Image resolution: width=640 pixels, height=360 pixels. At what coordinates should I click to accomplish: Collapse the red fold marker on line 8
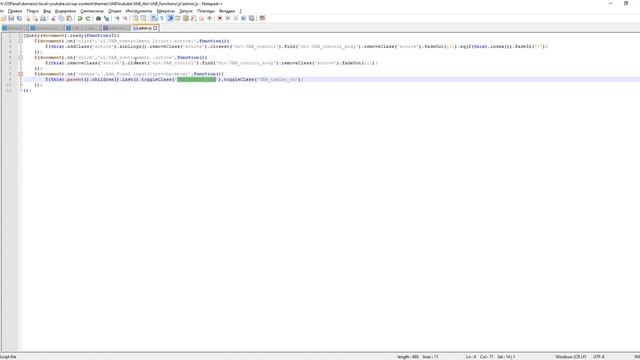point(20,74)
